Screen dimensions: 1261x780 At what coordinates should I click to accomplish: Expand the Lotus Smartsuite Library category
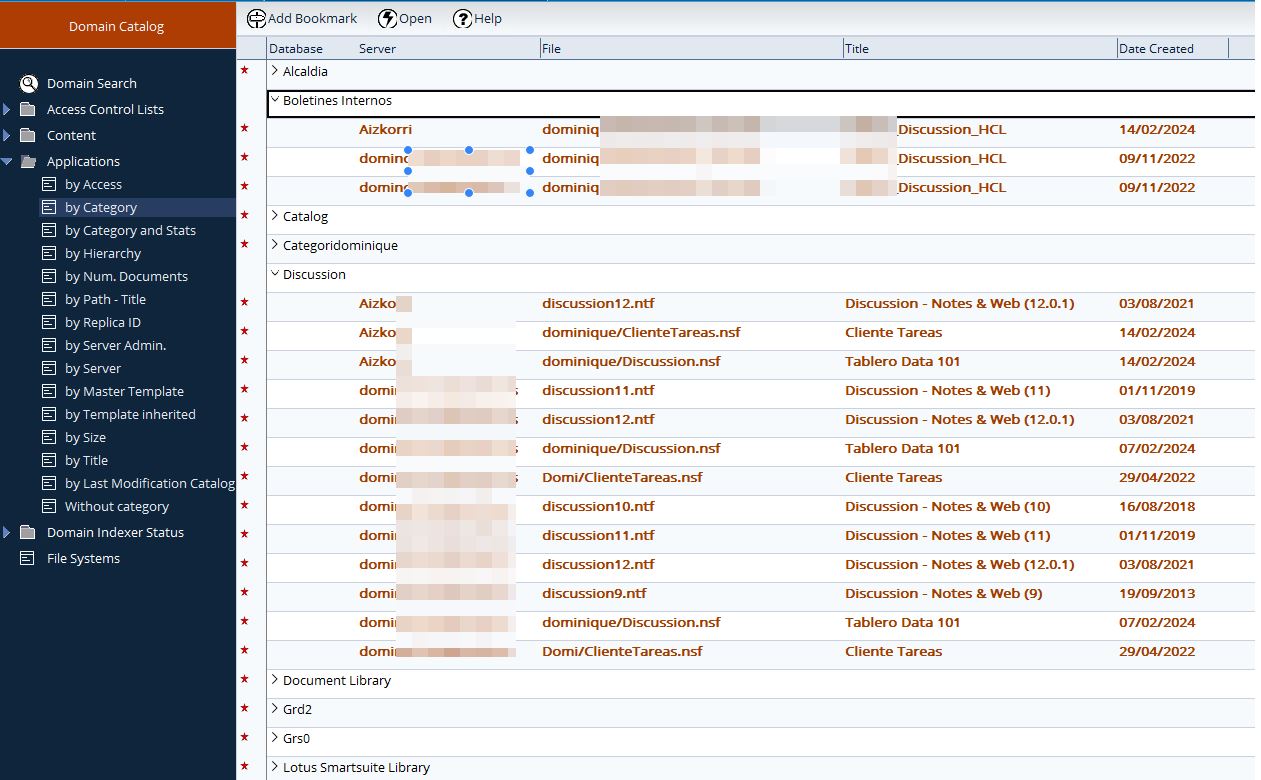pyautogui.click(x=275, y=767)
